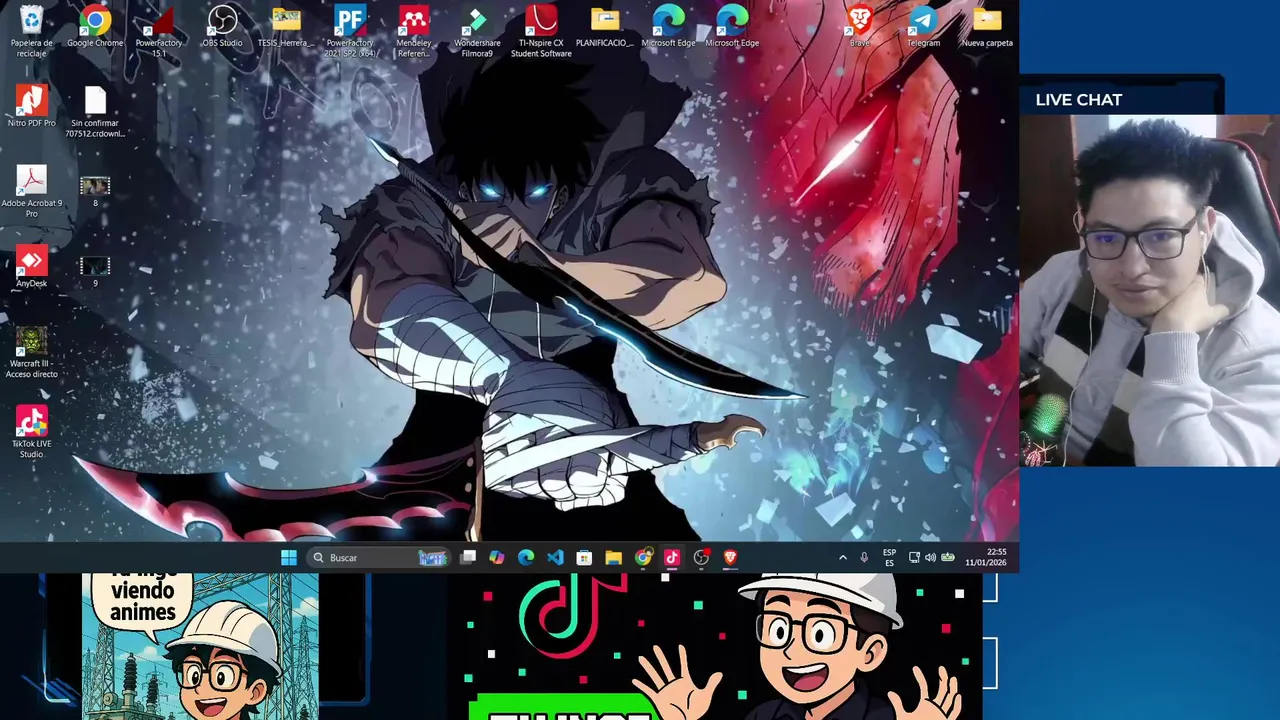Screen dimensions: 1280x720
Task: Select the AnyDesk desktop shortcut
Action: click(x=31, y=266)
